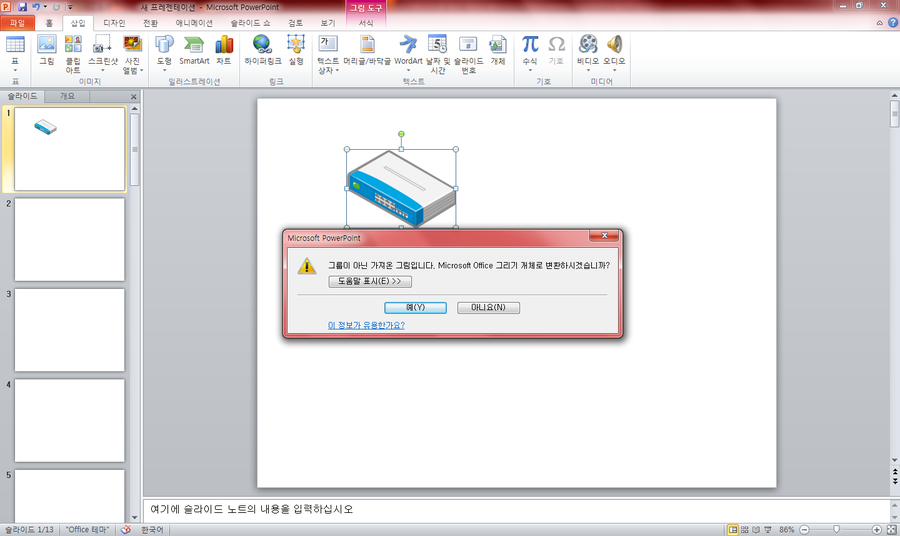The height and width of the screenshot is (536, 900).
Task: Select slide 3 thumbnail
Action: [x=69, y=330]
